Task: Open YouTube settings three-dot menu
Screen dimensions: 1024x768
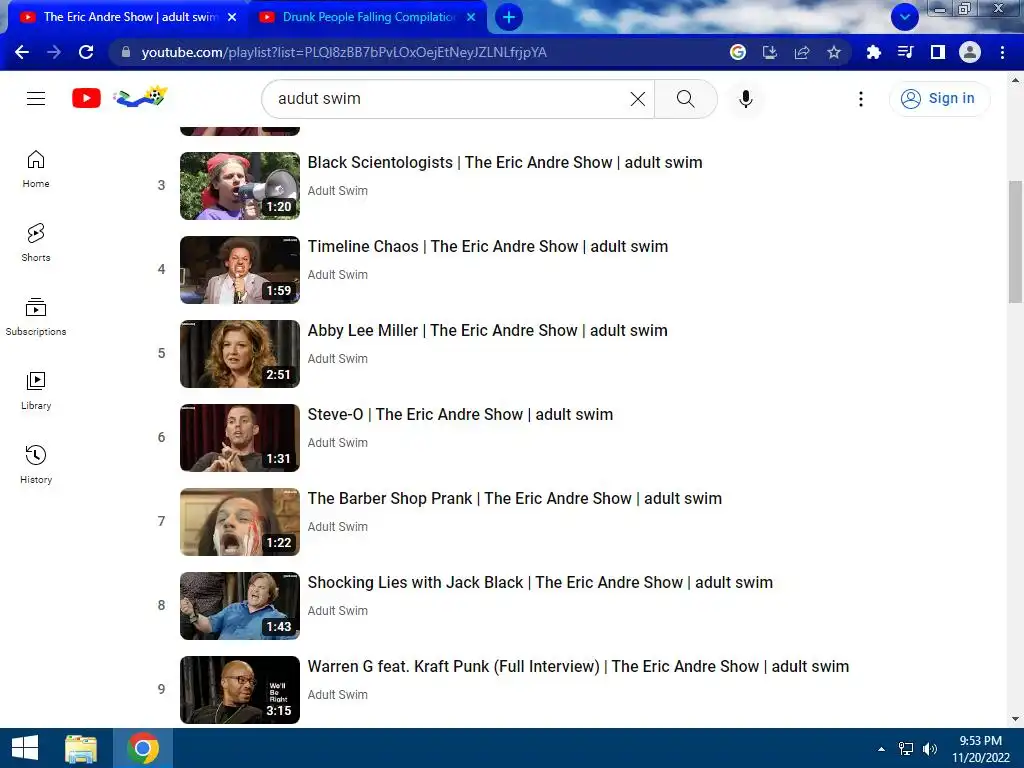Action: click(x=861, y=99)
